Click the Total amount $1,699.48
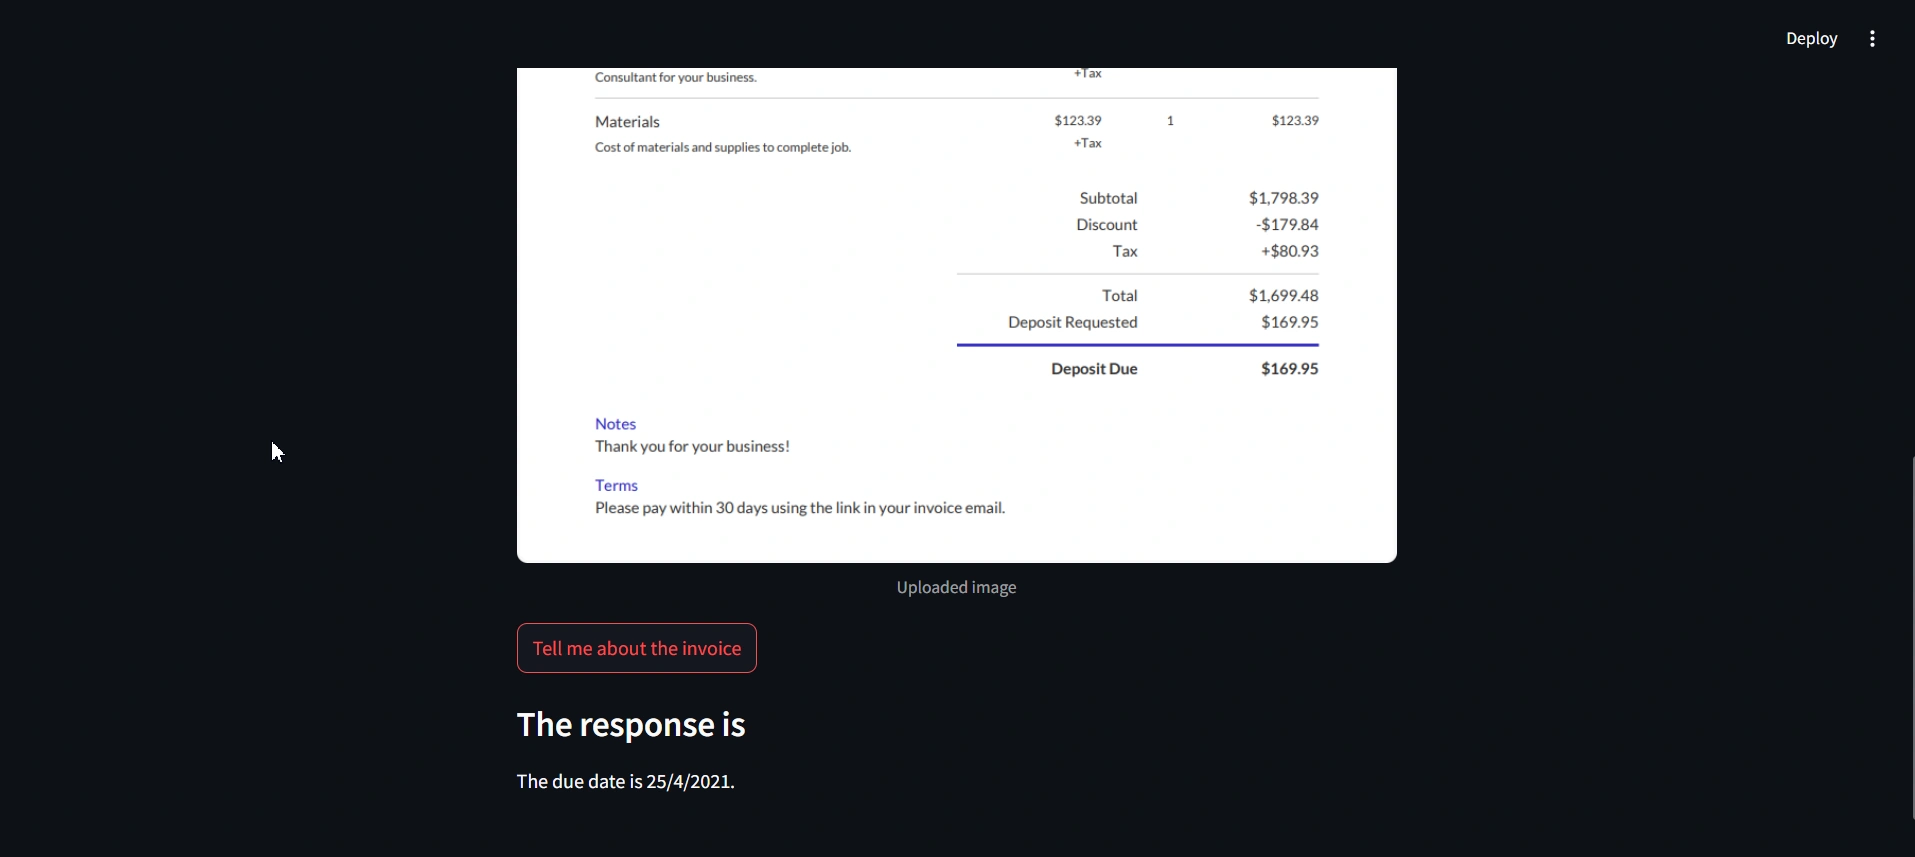This screenshot has height=857, width=1915. point(1283,296)
